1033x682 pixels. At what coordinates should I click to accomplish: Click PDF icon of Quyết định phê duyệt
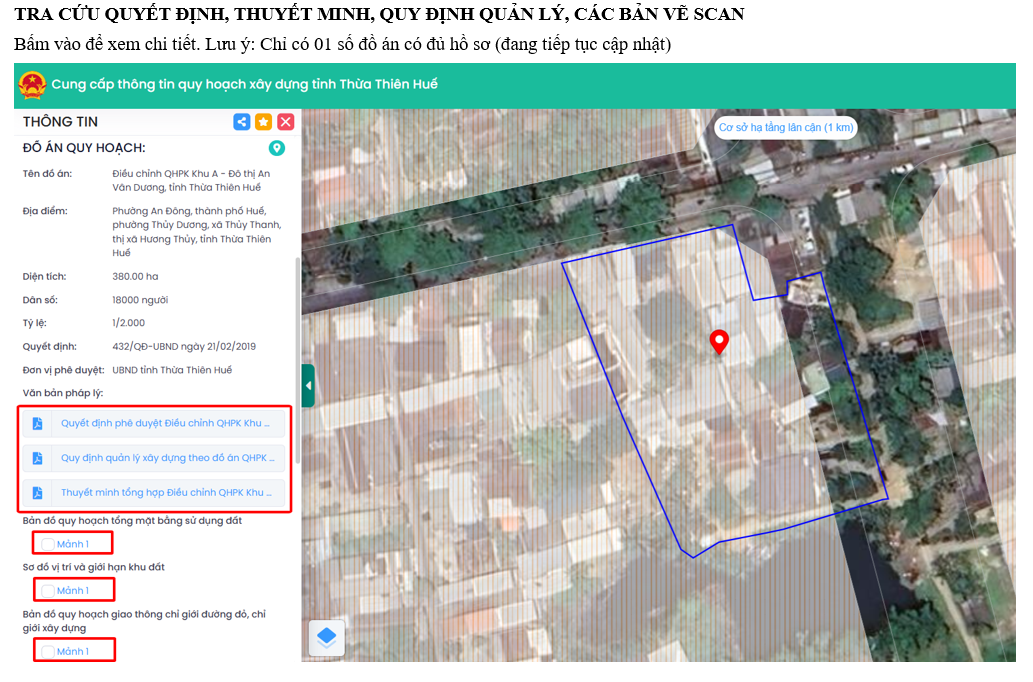tap(38, 423)
